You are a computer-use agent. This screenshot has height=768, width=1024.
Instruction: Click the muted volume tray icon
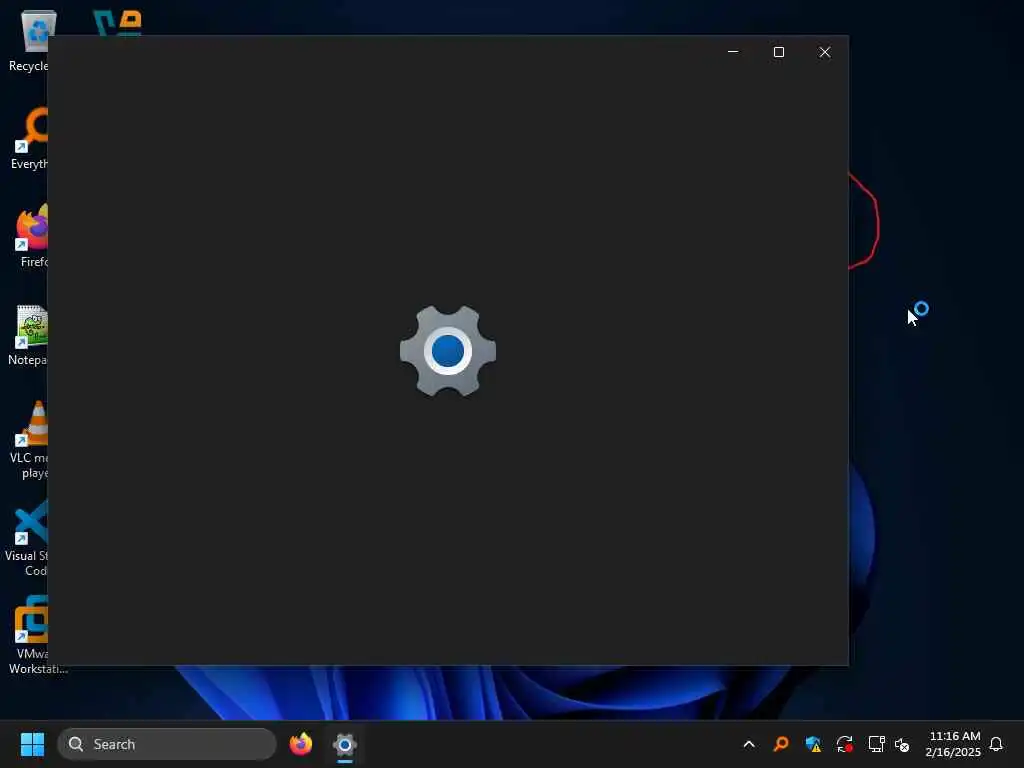point(902,744)
